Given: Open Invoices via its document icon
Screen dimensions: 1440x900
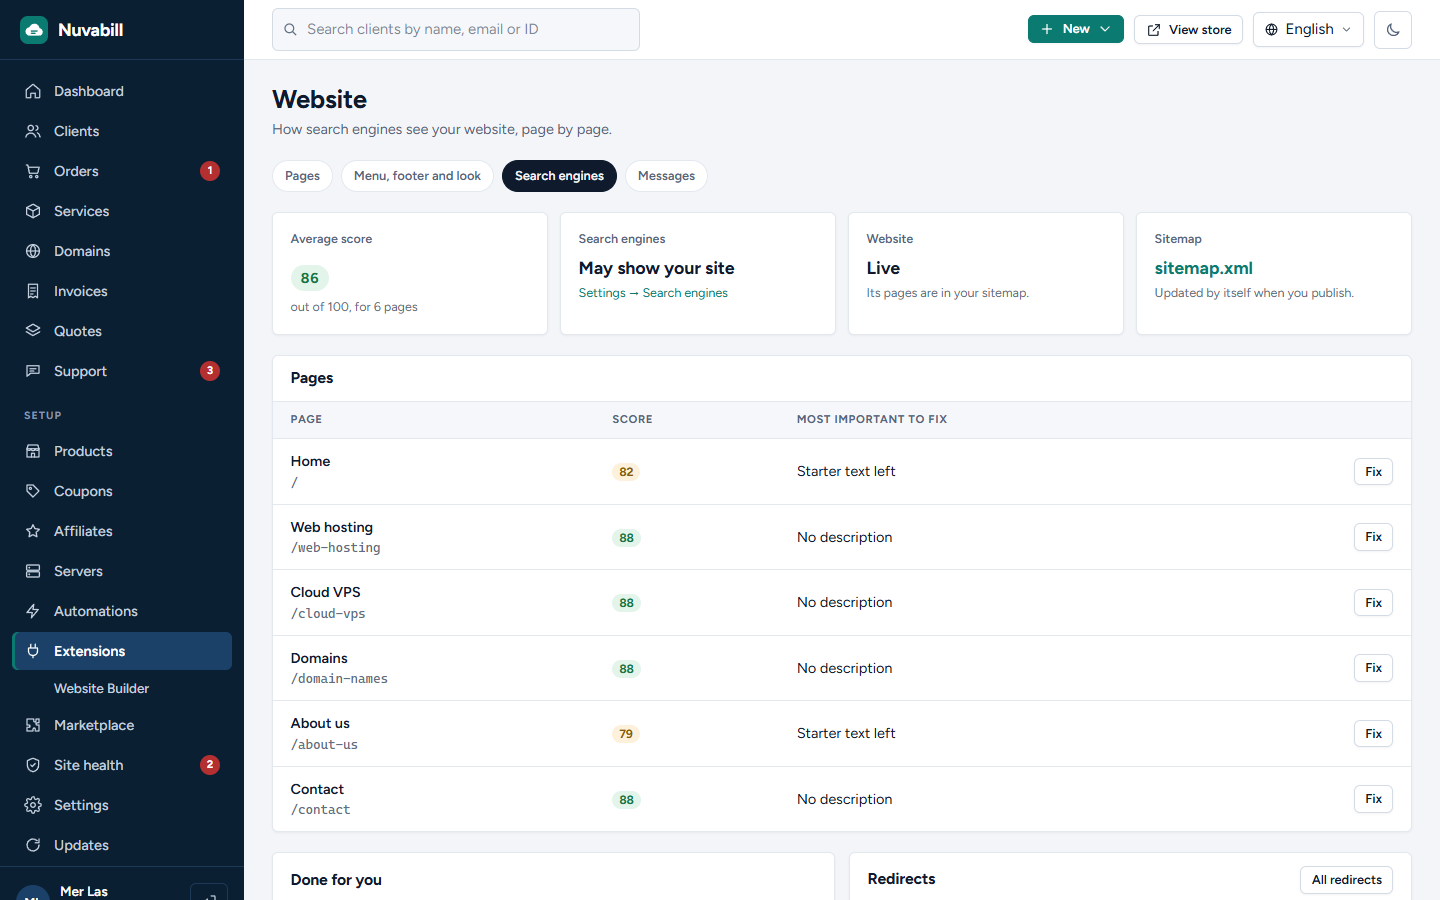Looking at the screenshot, I should [x=33, y=291].
